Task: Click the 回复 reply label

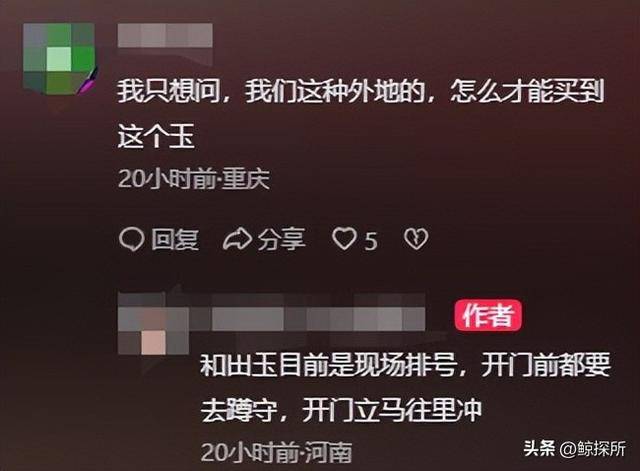Action: (175, 239)
